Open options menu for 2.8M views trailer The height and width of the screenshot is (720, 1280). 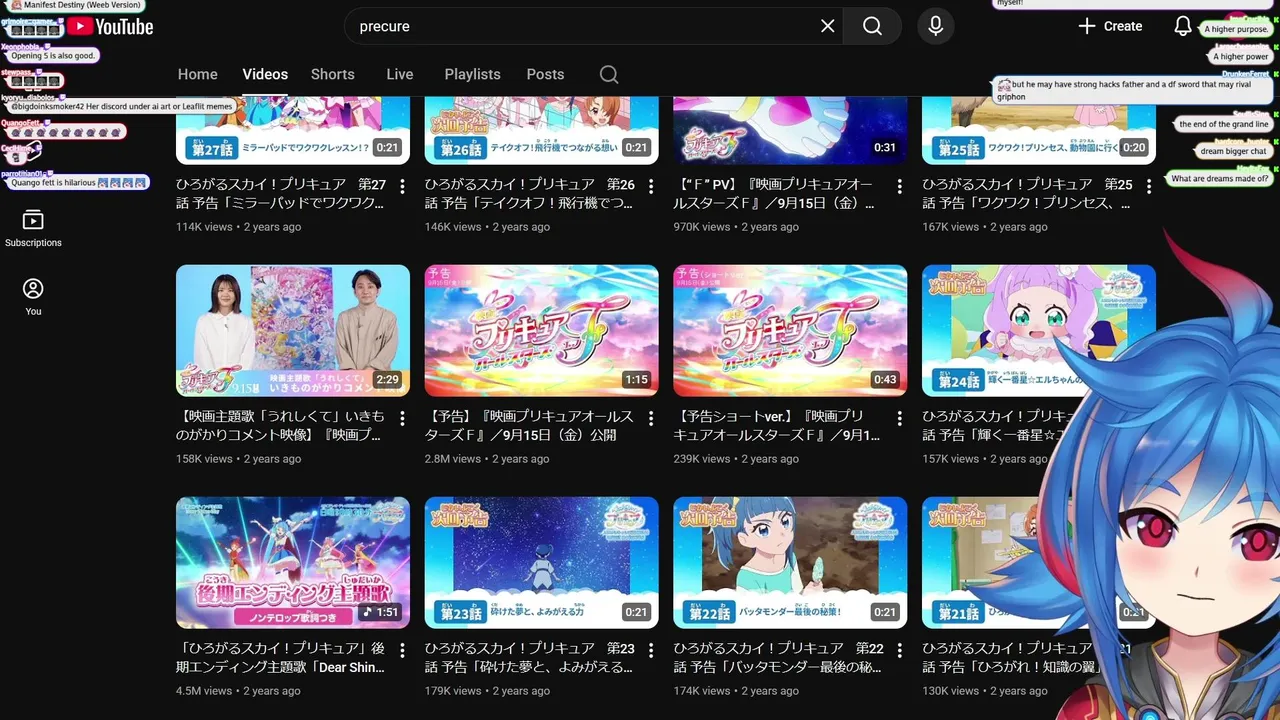coord(651,418)
